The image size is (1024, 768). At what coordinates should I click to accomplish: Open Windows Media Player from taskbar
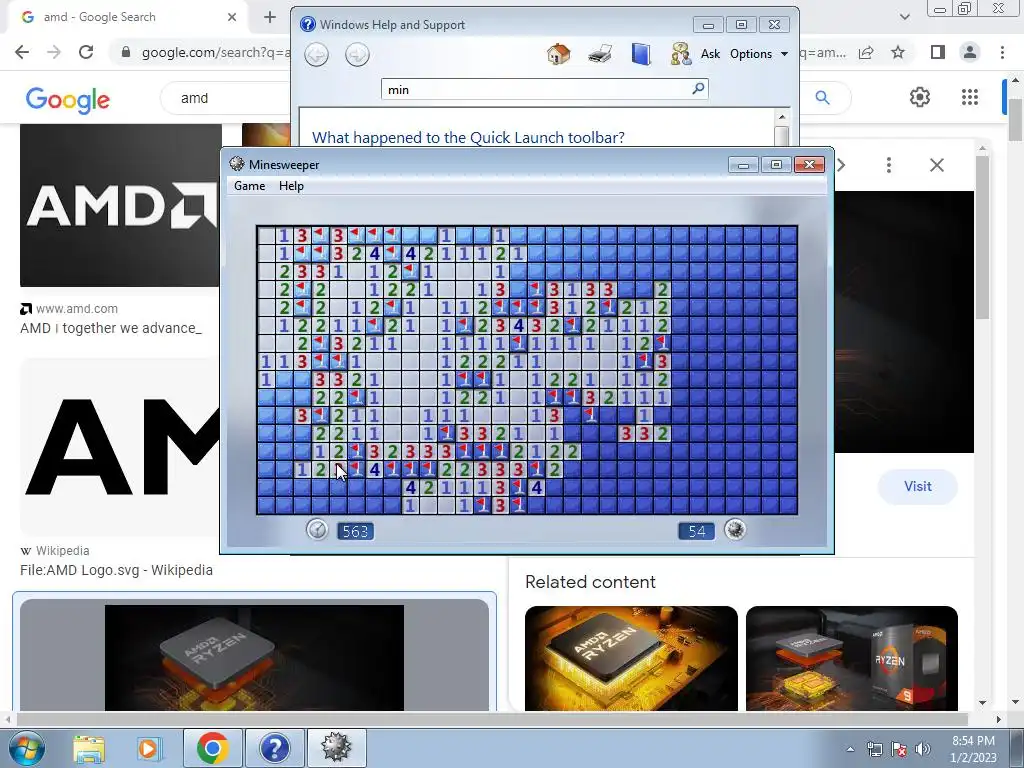tap(149, 748)
